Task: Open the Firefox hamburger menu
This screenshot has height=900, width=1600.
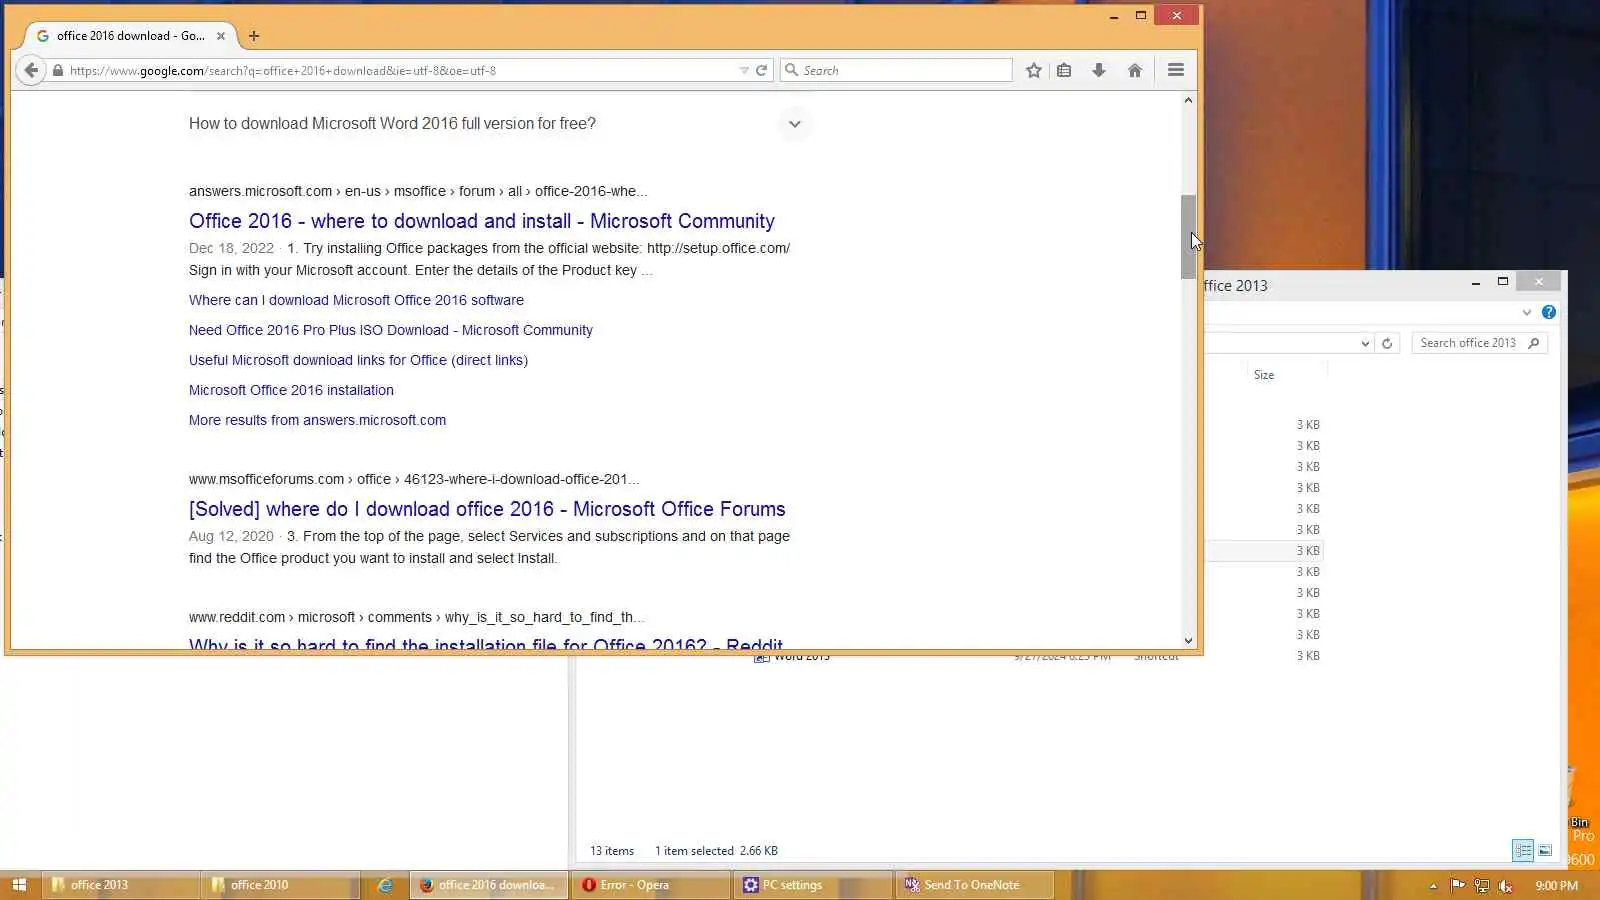Action: (1176, 70)
